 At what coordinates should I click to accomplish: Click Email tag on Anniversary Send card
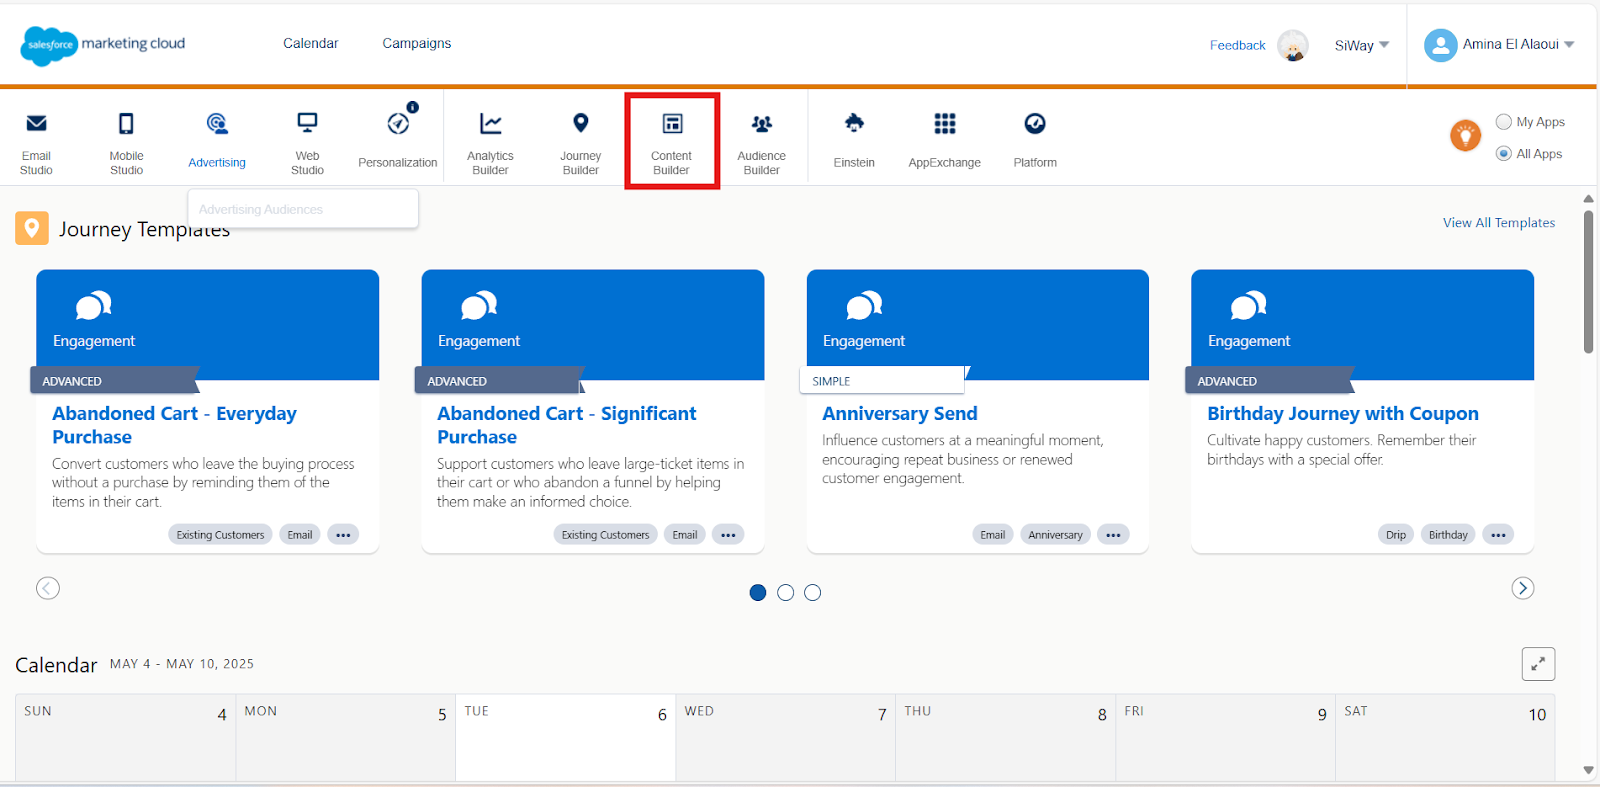click(992, 535)
